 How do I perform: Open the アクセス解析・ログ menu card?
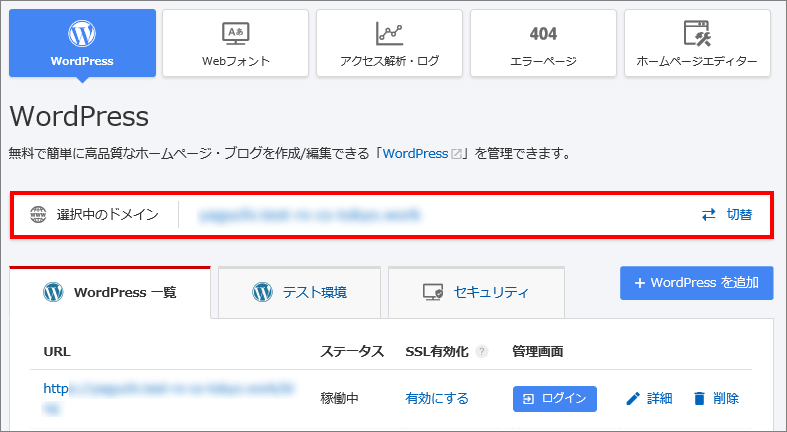pyautogui.click(x=389, y=43)
